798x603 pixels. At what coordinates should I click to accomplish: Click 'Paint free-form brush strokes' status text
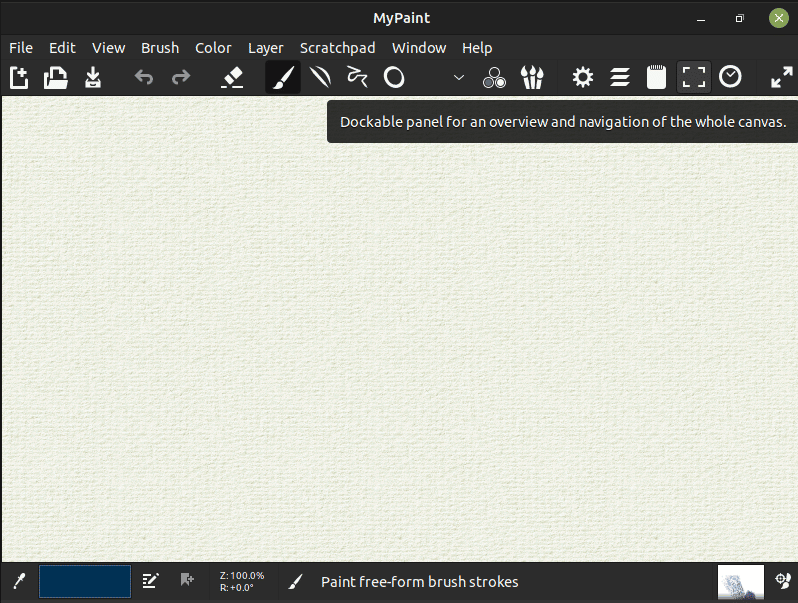[419, 582]
